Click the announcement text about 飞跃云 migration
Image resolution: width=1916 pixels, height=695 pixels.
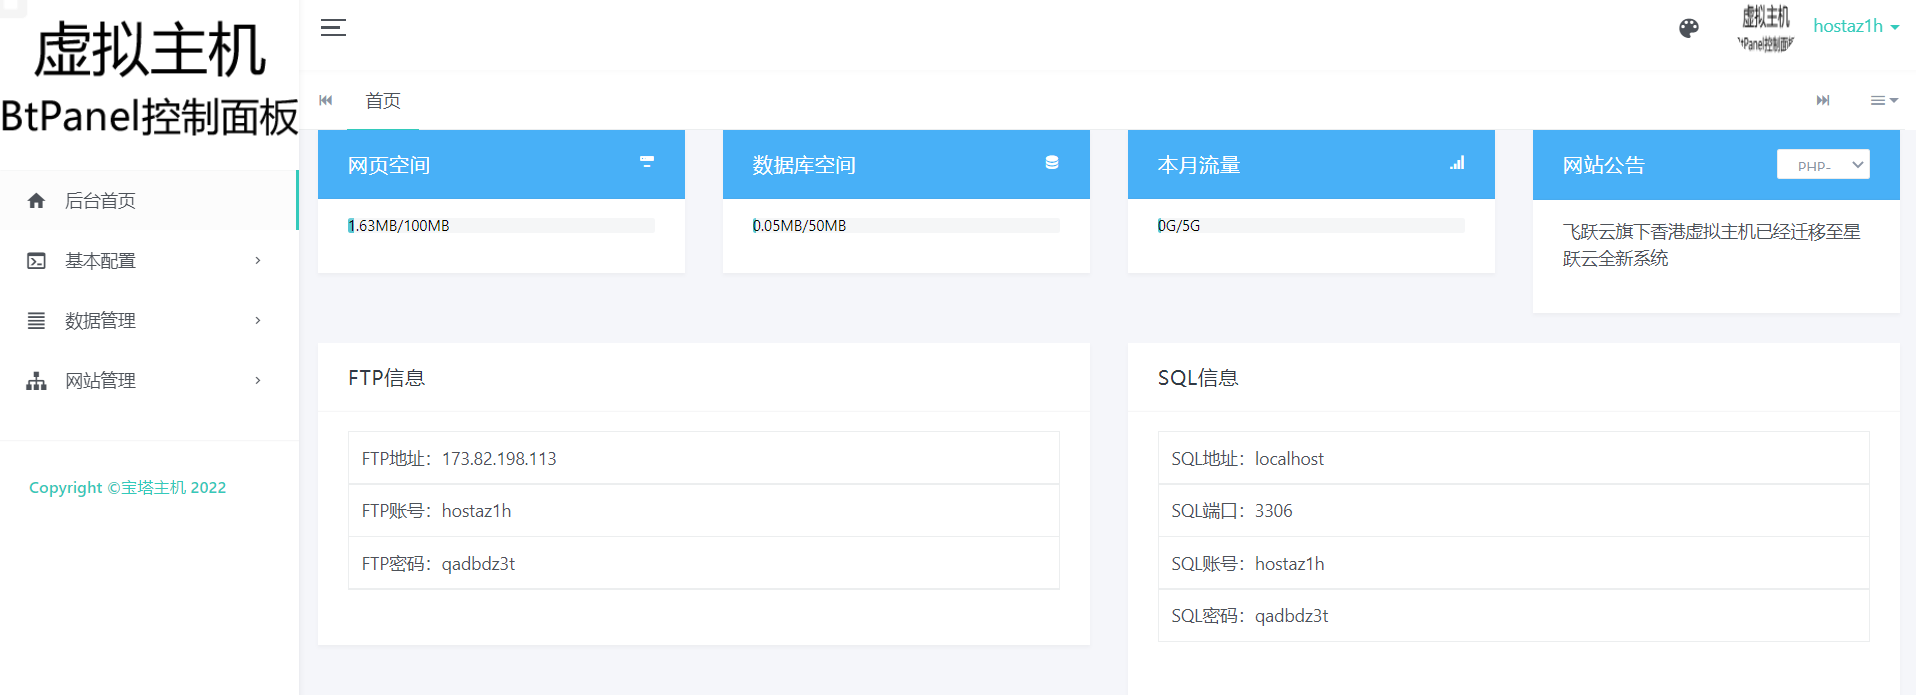(1711, 245)
